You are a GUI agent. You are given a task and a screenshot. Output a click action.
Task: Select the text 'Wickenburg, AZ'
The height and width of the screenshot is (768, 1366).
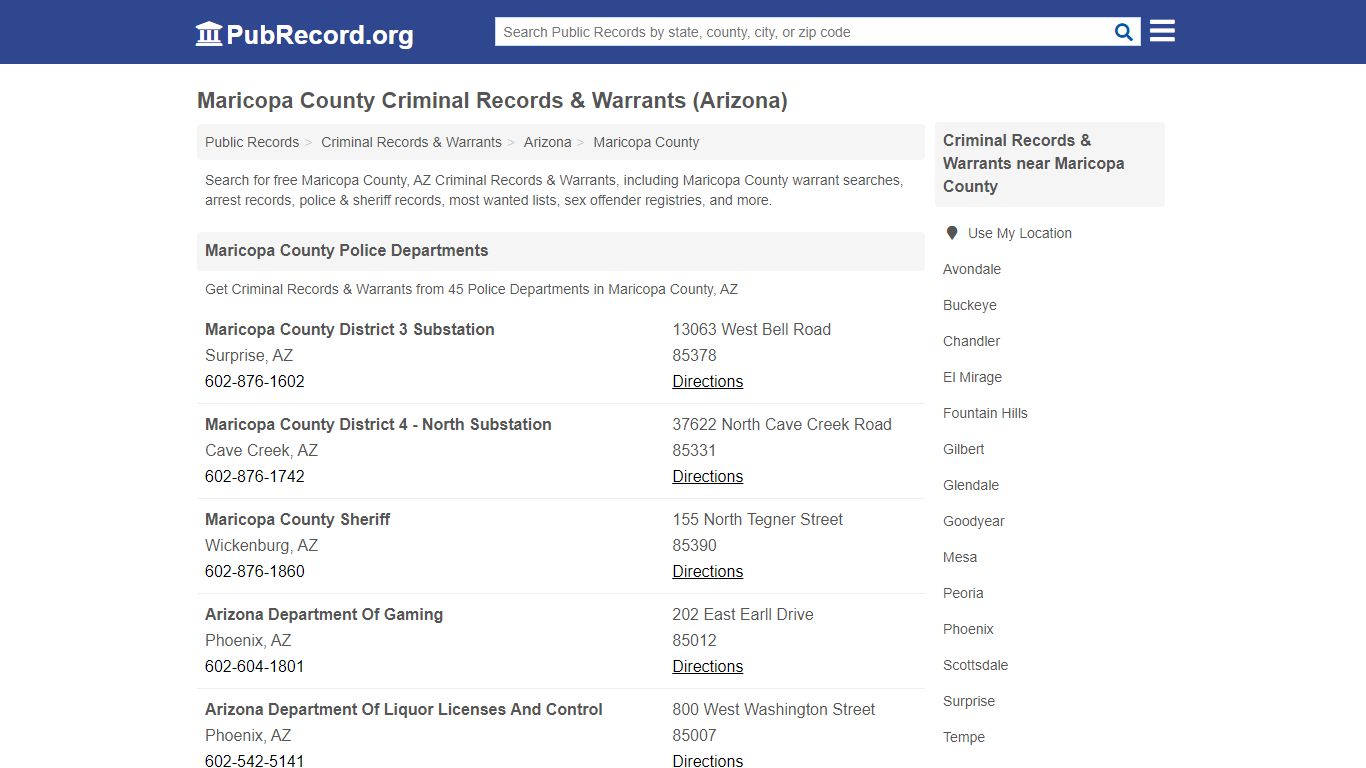pyautogui.click(x=261, y=545)
